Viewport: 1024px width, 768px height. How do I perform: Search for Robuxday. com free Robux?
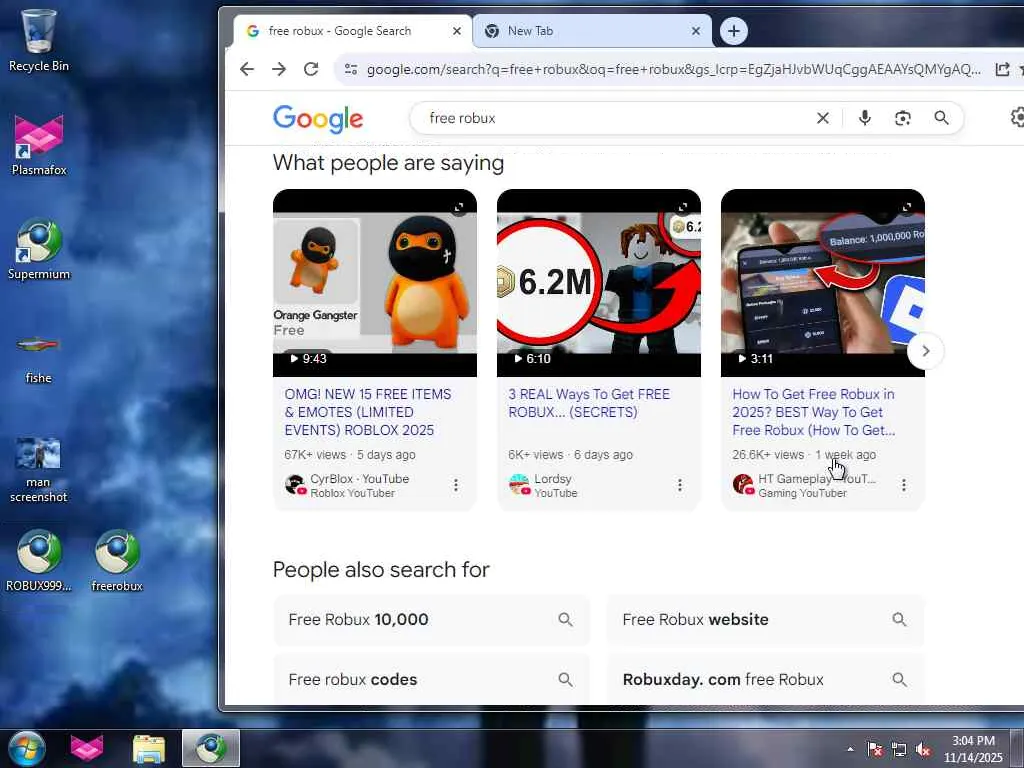pyautogui.click(x=765, y=680)
